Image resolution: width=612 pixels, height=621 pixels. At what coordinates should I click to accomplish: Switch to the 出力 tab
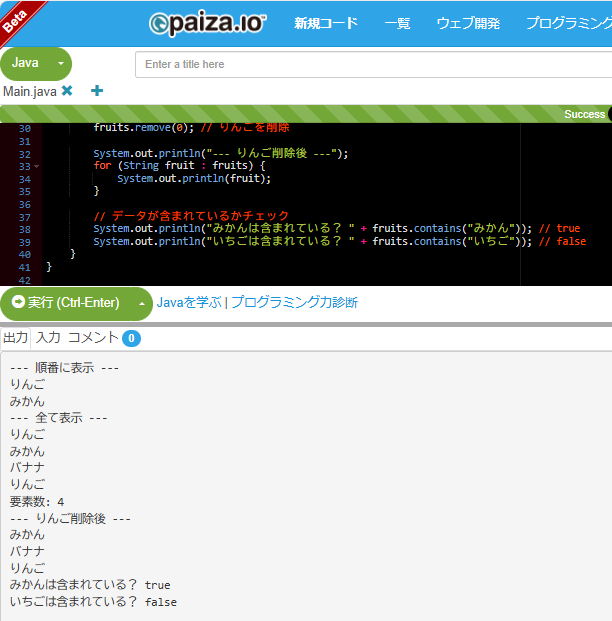tap(16, 338)
